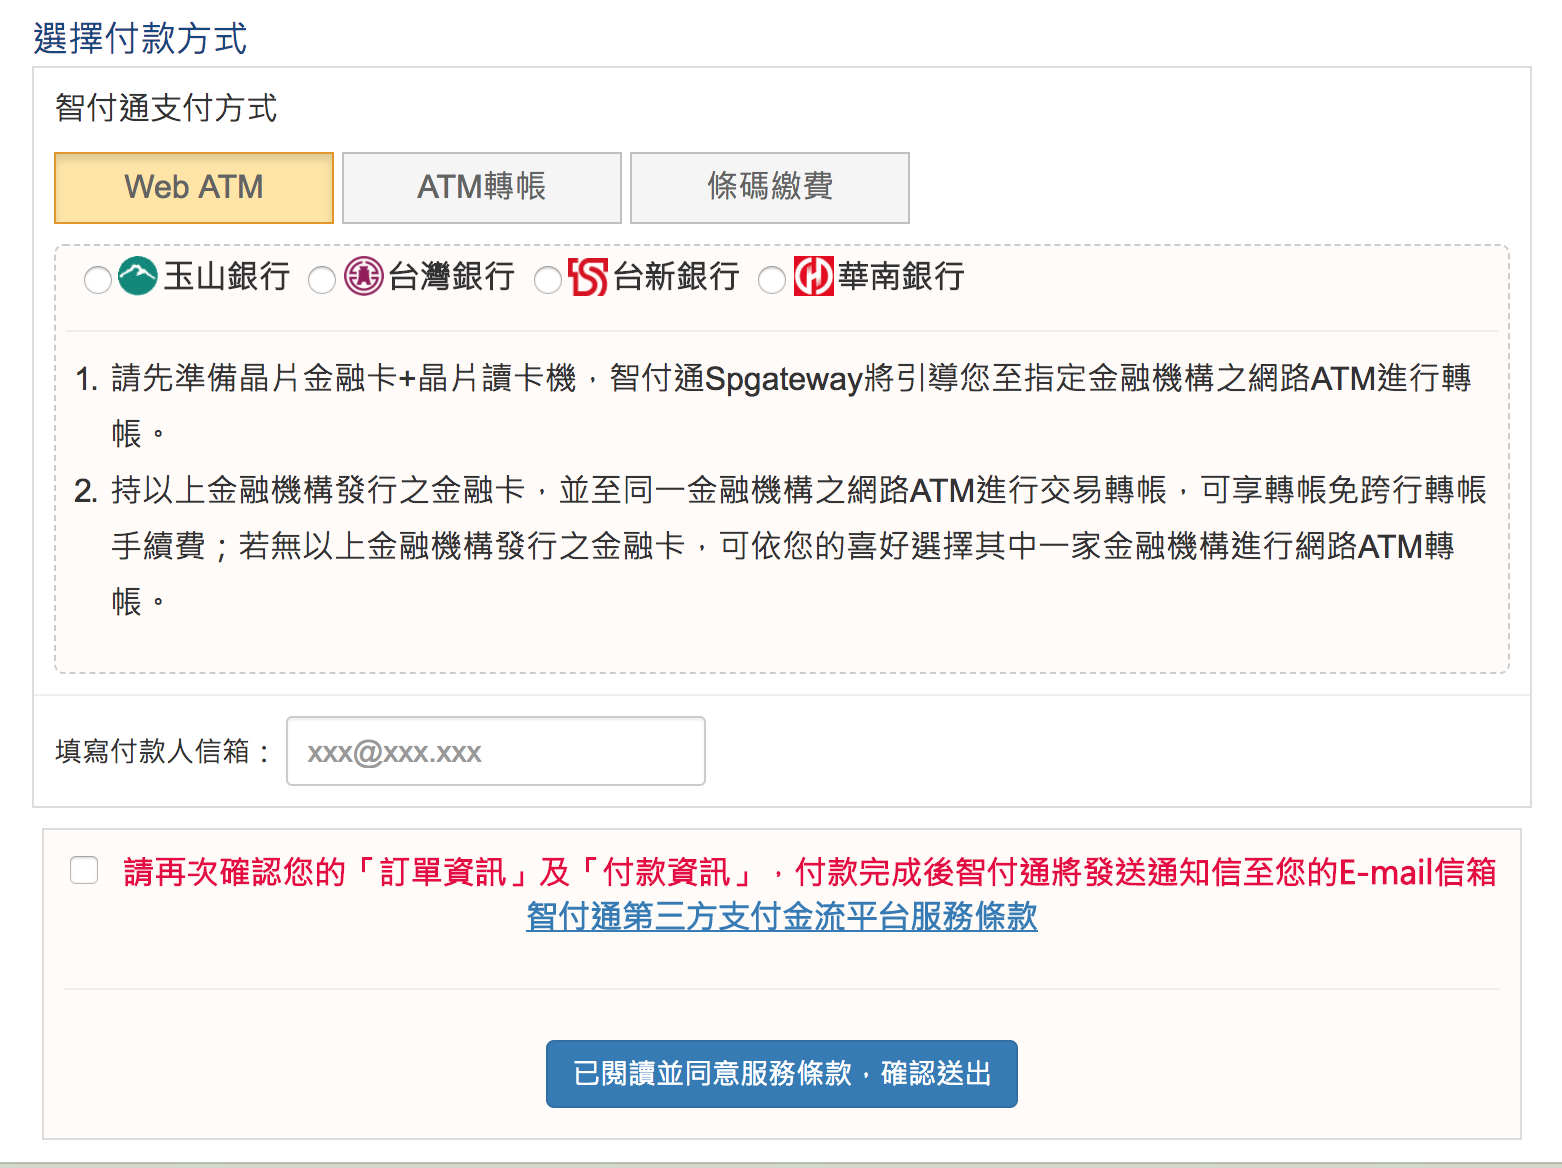
Task: Click the 玉山銀行 green mountain logo
Action: pyautogui.click(x=138, y=276)
